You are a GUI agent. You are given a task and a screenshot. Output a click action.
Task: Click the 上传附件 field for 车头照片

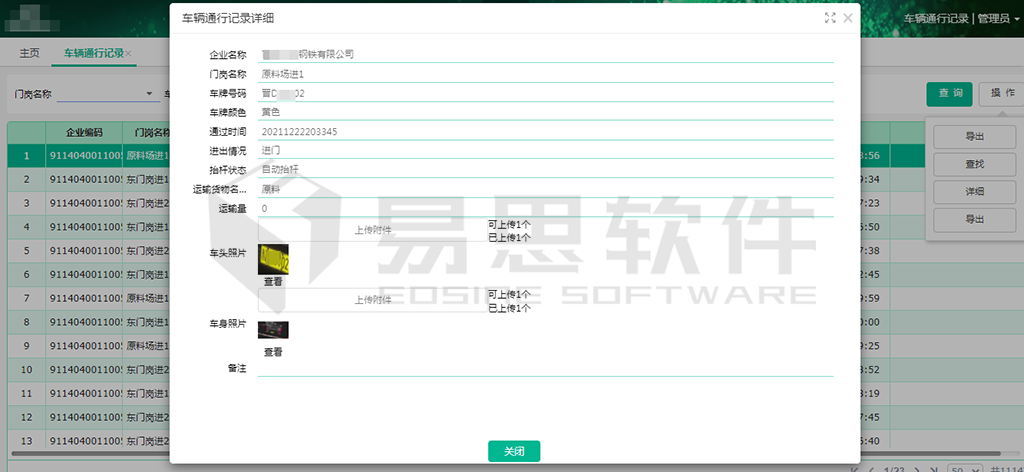[x=372, y=230]
